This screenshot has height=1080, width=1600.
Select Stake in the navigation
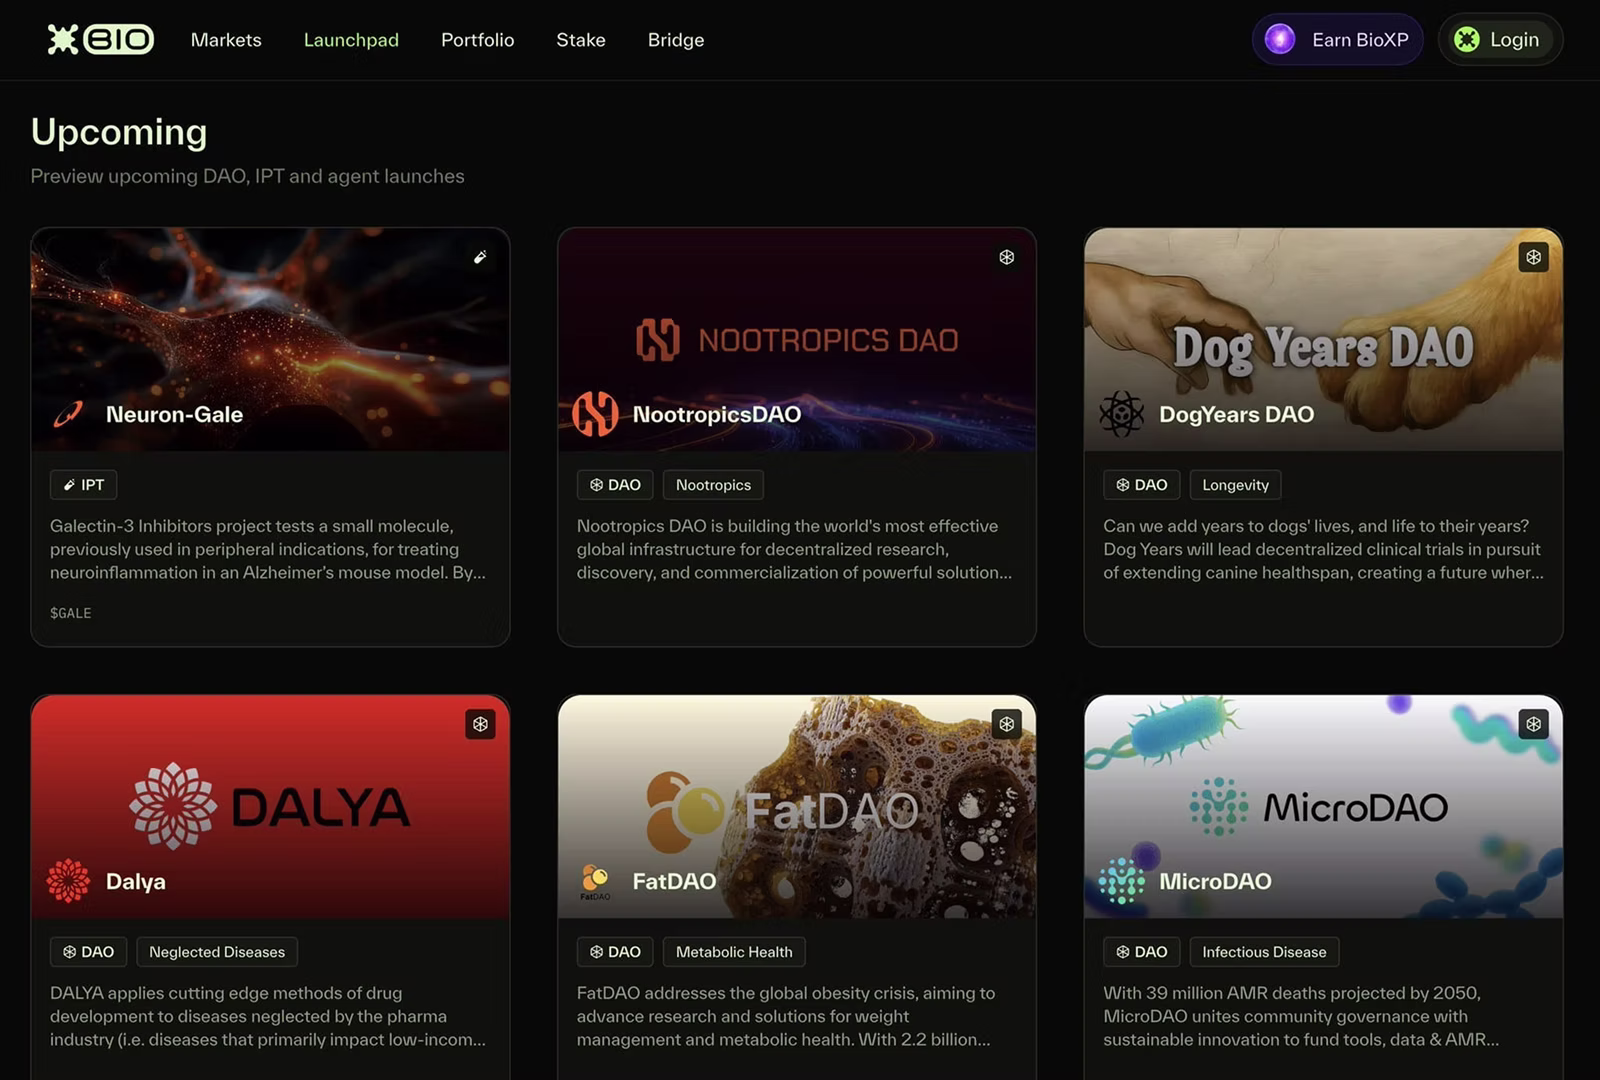pyautogui.click(x=581, y=40)
